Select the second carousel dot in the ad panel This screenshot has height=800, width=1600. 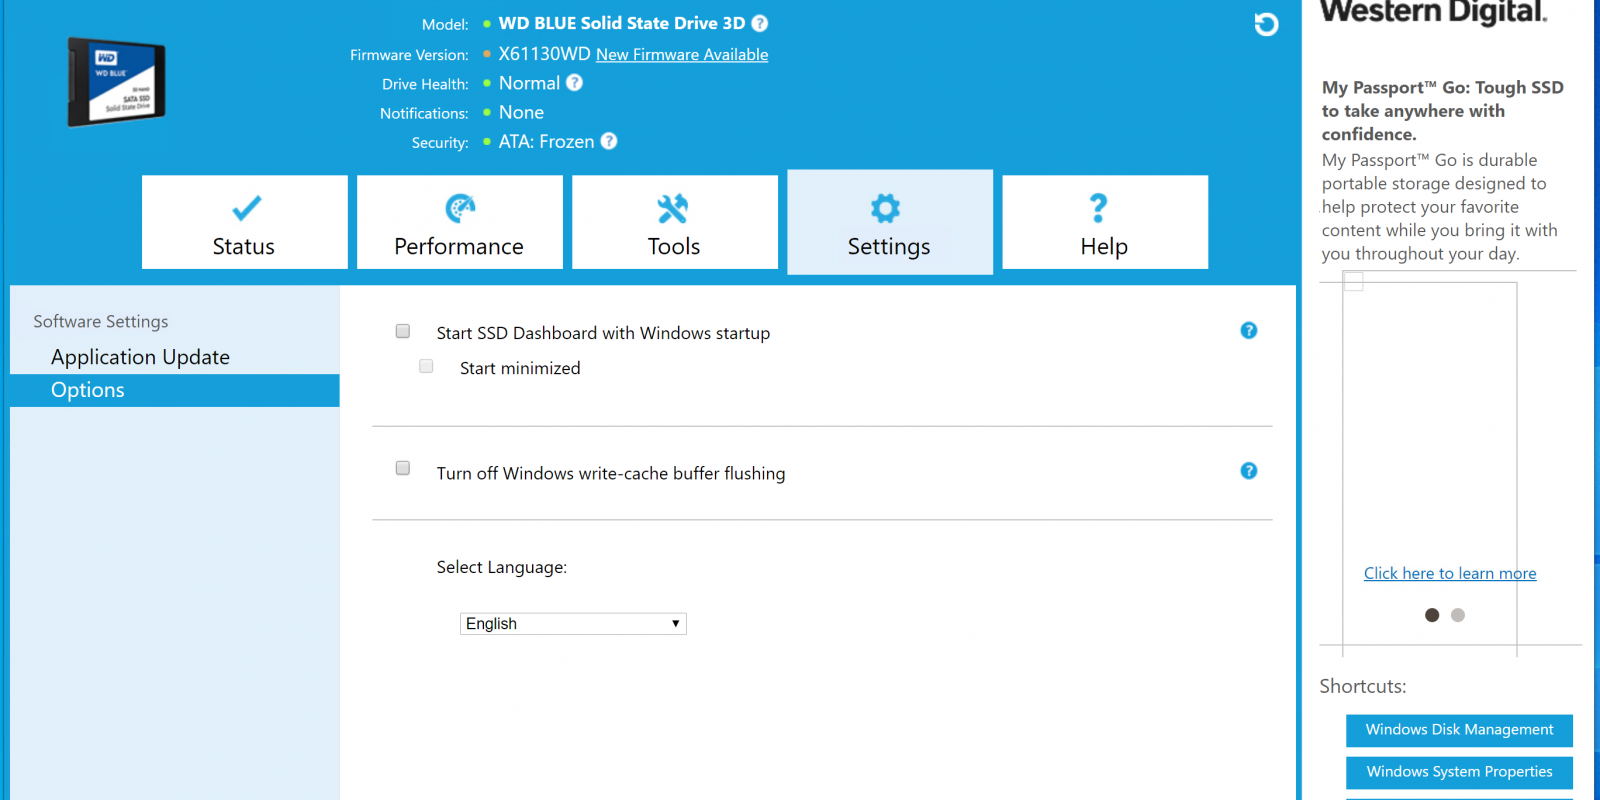[1458, 615]
